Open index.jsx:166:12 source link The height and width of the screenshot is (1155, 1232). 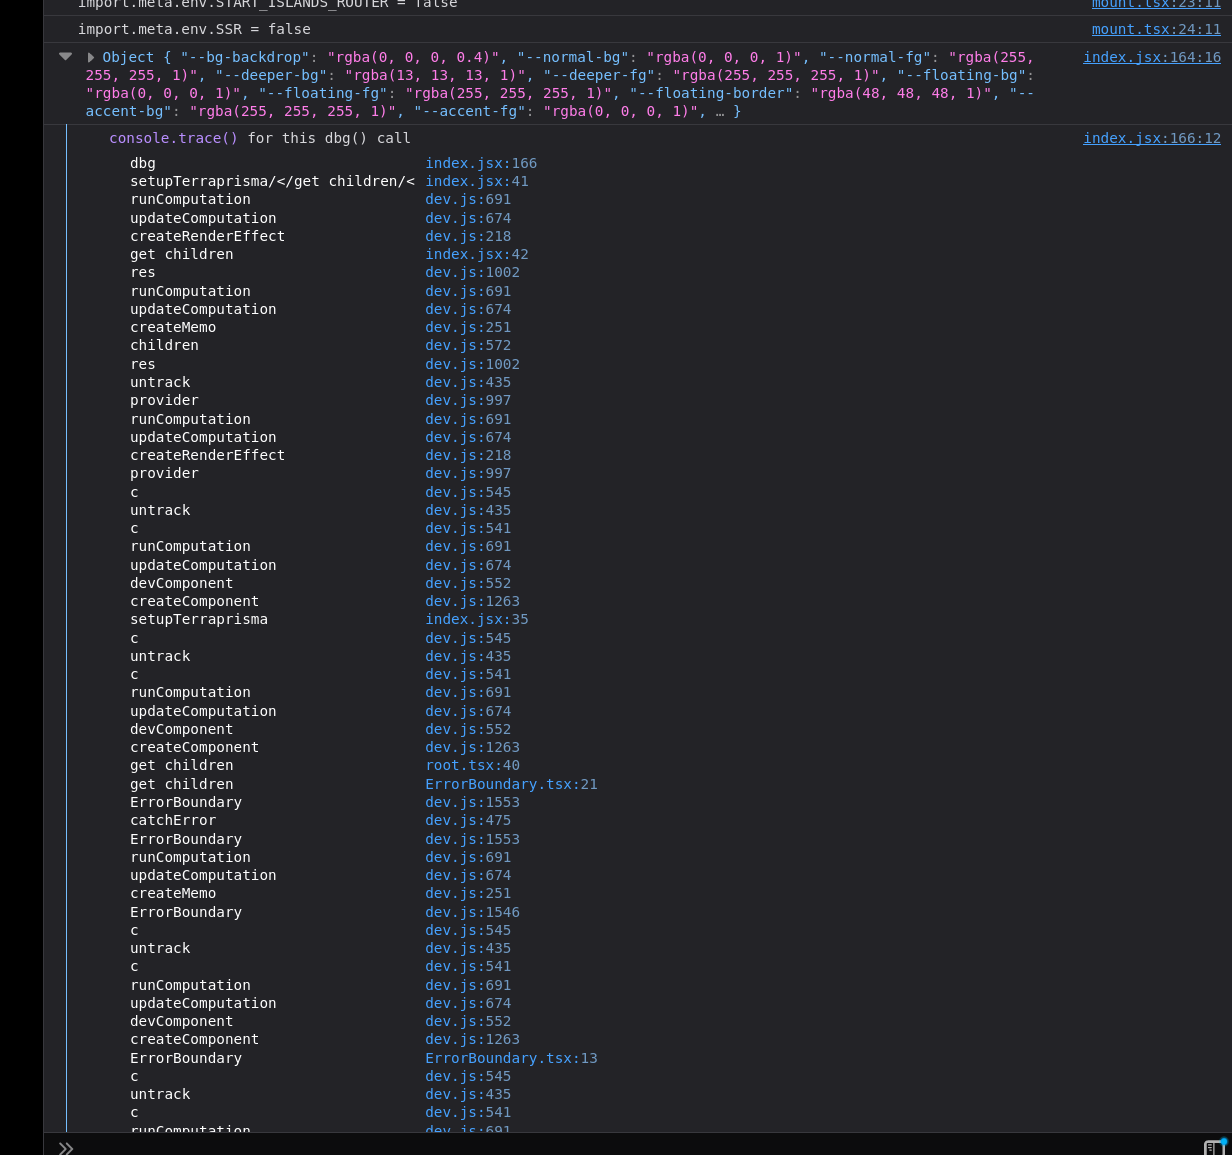1152,138
